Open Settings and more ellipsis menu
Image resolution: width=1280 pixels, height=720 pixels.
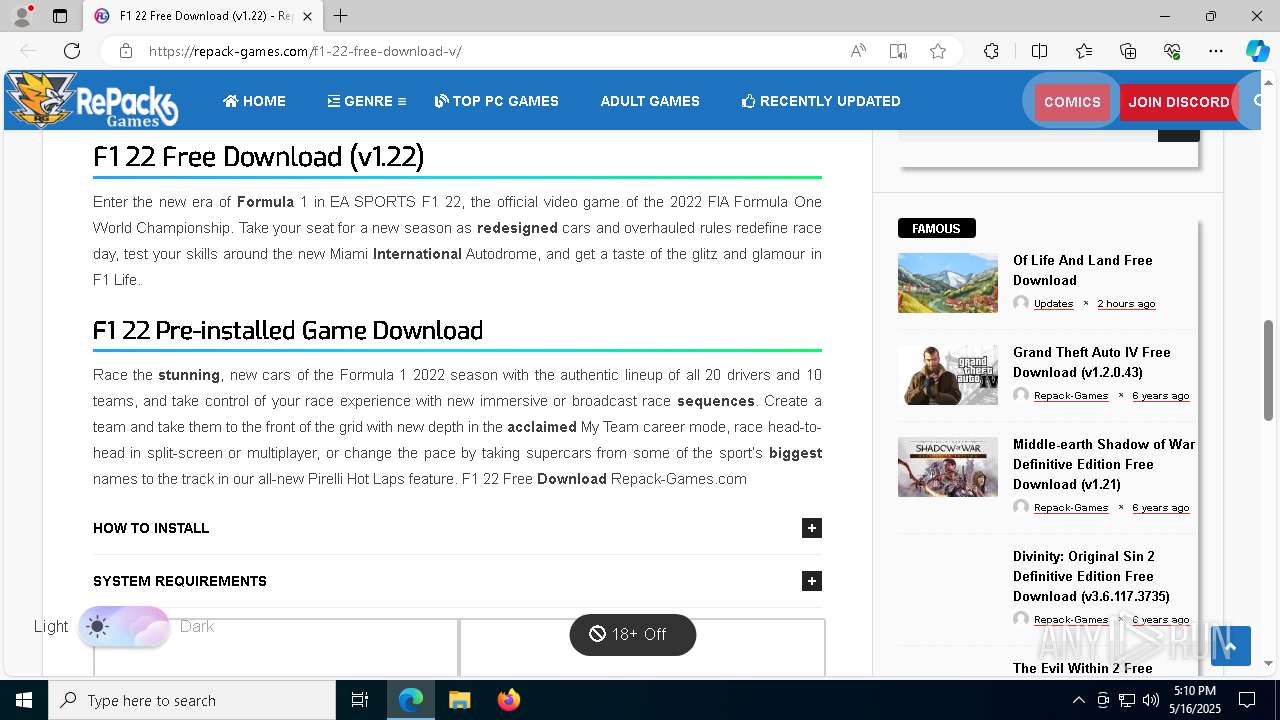coord(1216,51)
